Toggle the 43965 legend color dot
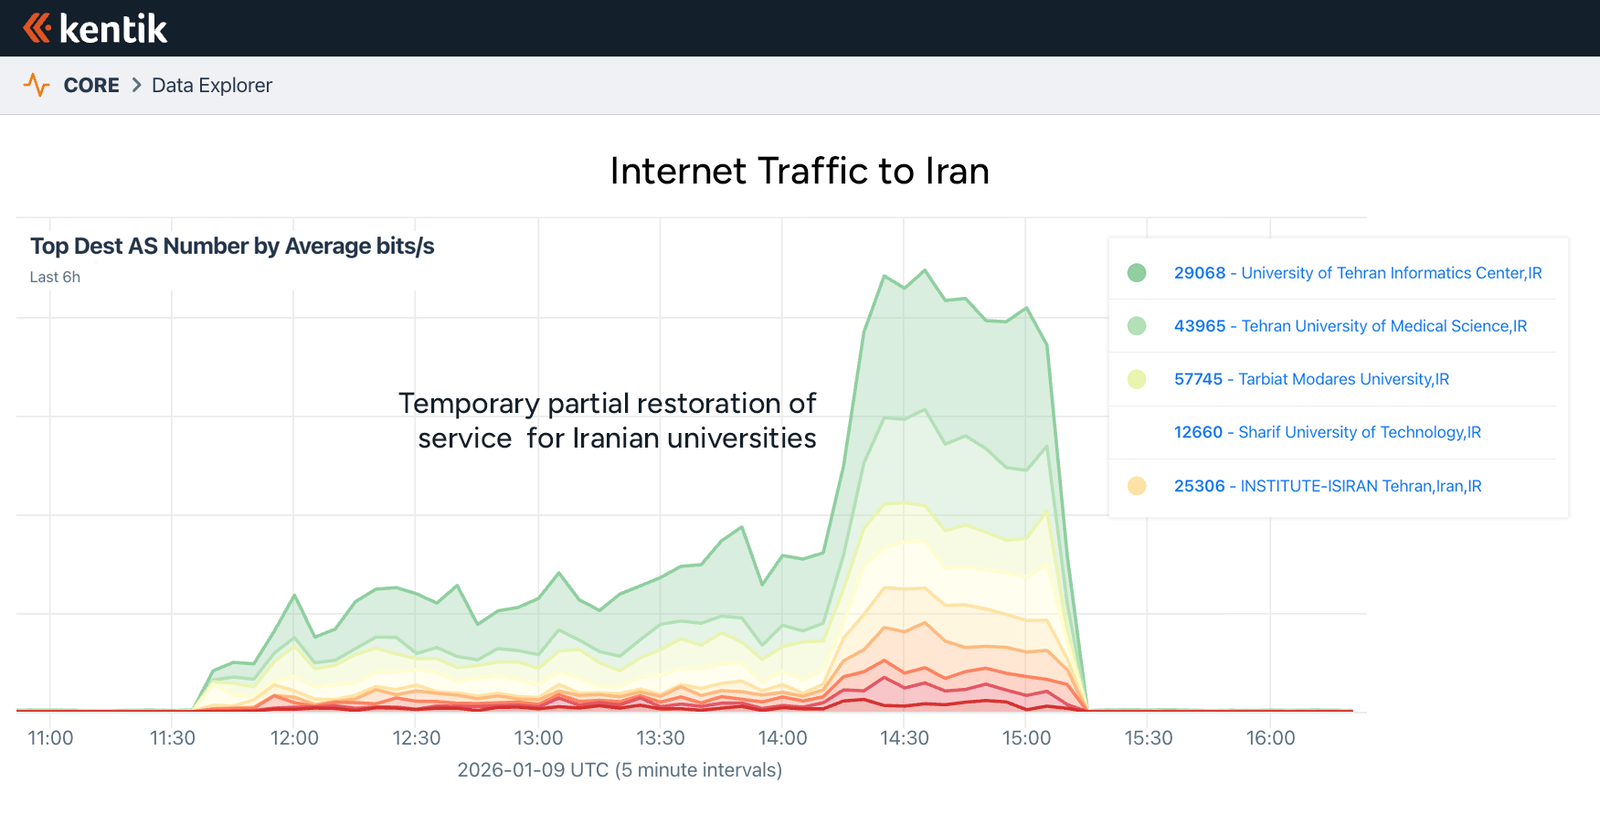Screen dimensions: 1600x813 [x=1137, y=326]
